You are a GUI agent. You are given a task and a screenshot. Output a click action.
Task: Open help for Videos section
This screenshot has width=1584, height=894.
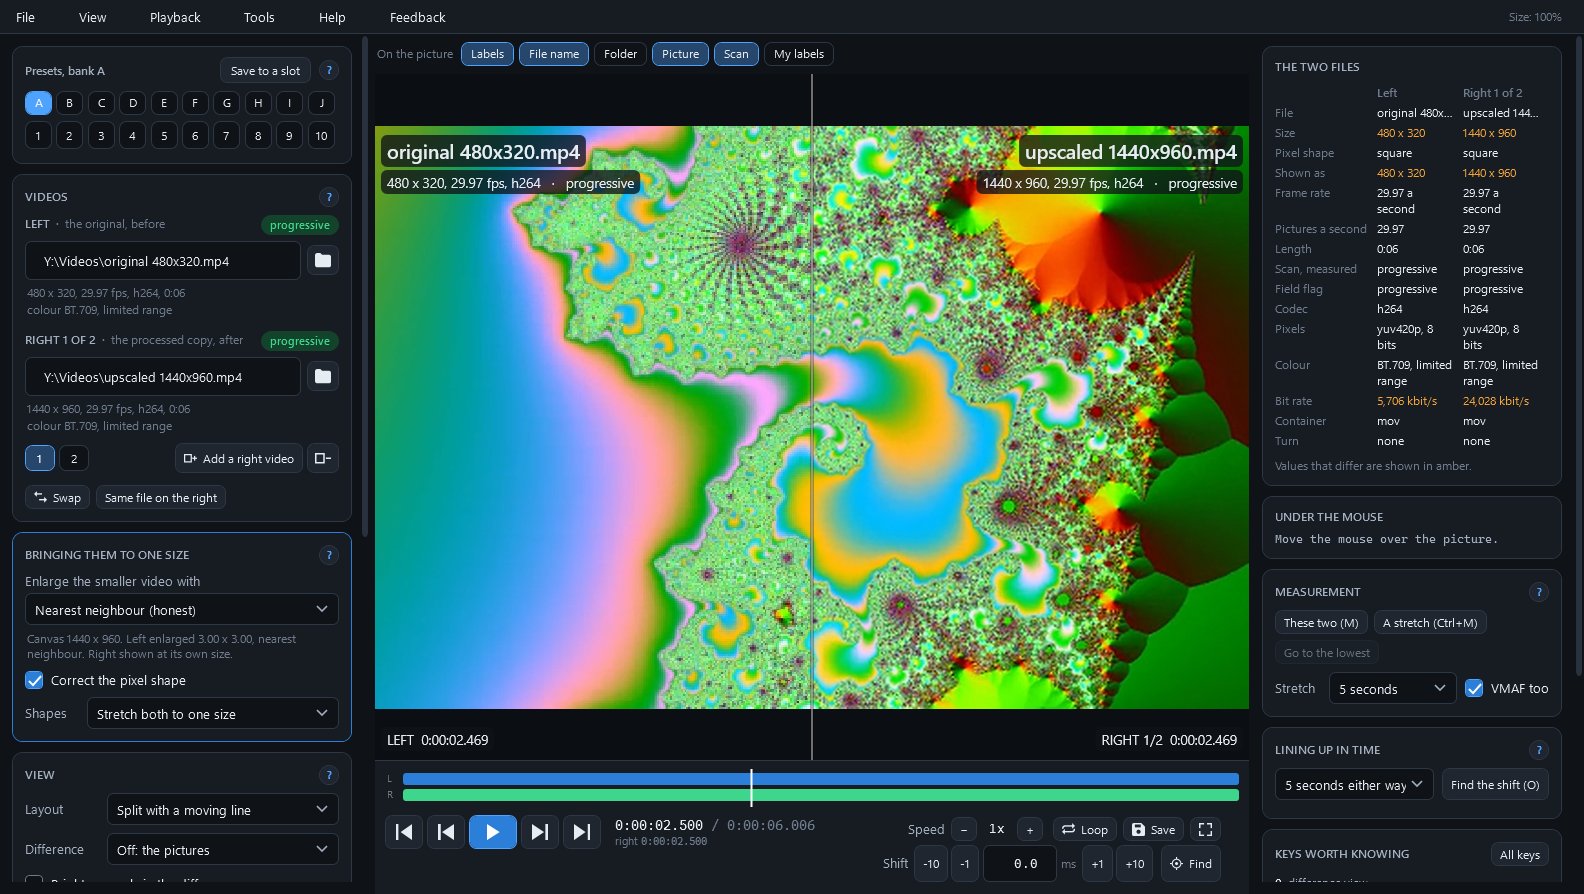click(329, 197)
